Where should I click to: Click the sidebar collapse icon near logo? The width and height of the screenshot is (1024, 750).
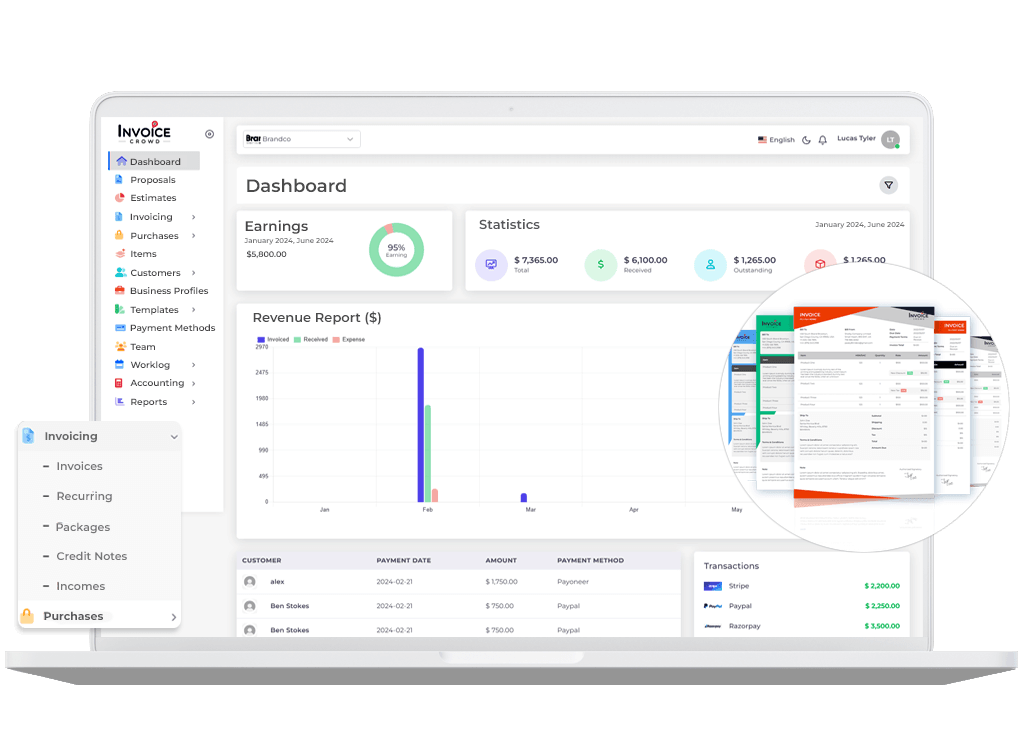[x=209, y=134]
